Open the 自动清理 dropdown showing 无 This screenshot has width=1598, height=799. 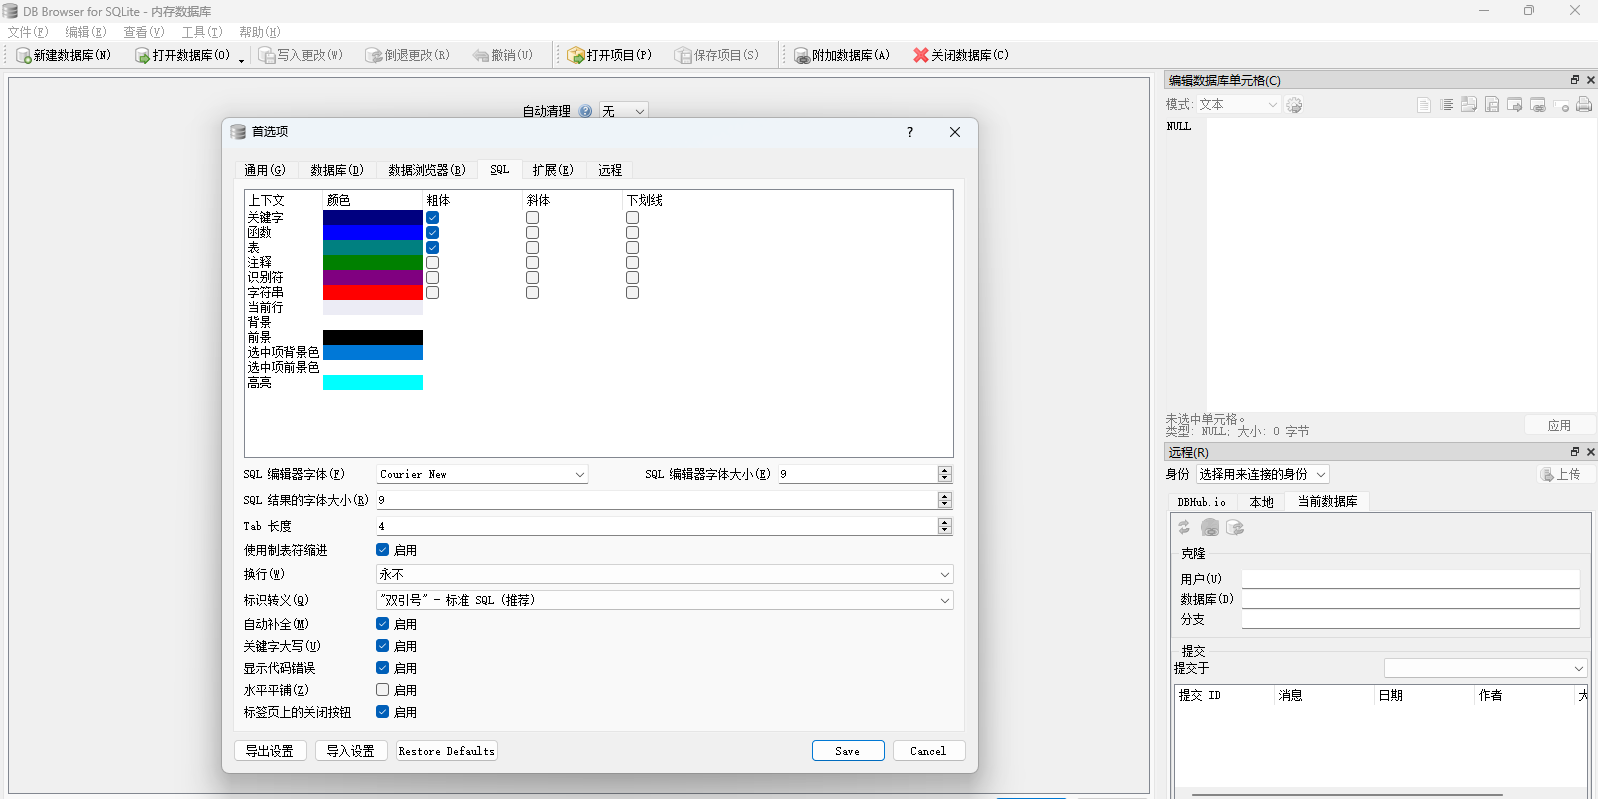pos(624,111)
